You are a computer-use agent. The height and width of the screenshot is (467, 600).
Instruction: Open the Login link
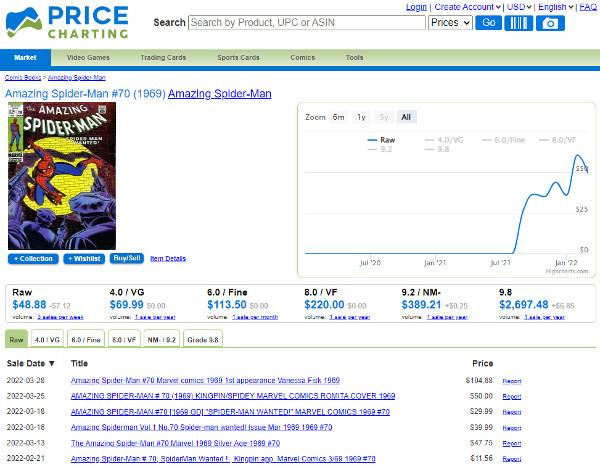click(416, 7)
